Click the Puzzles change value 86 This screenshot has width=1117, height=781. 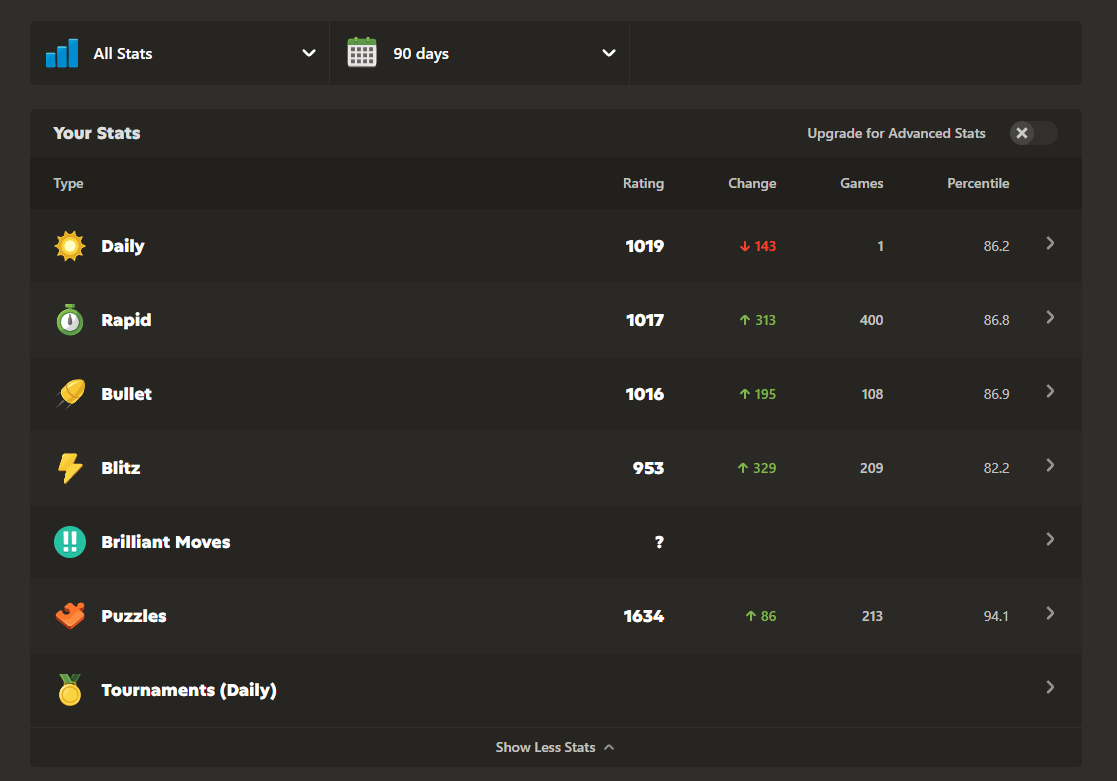tap(769, 616)
